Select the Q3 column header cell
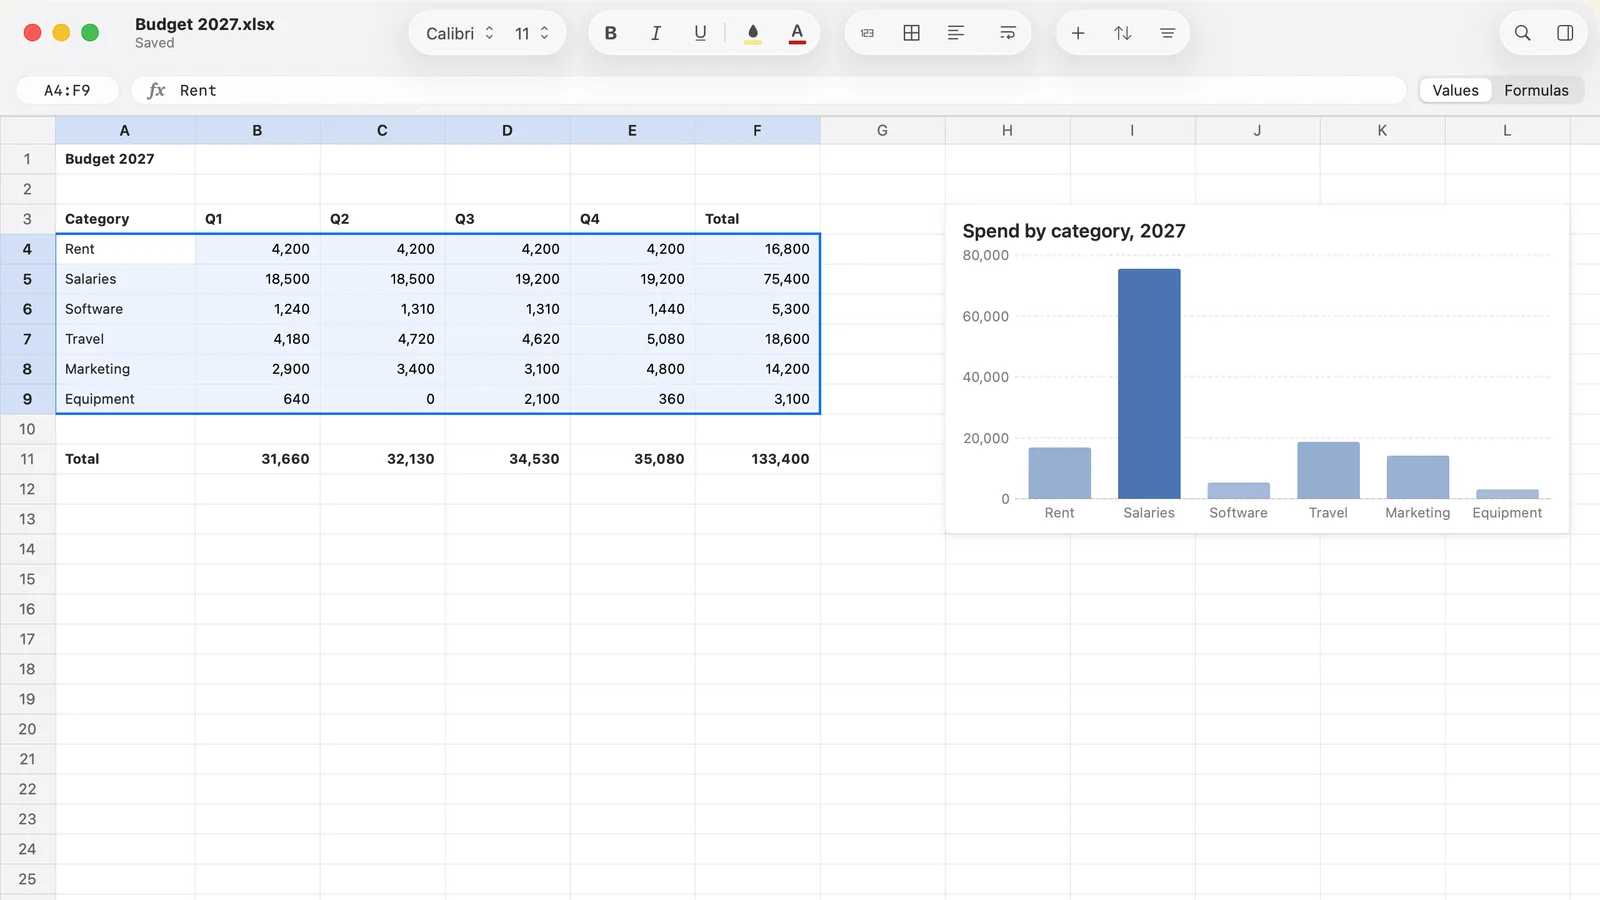The image size is (1600, 900). (507, 219)
